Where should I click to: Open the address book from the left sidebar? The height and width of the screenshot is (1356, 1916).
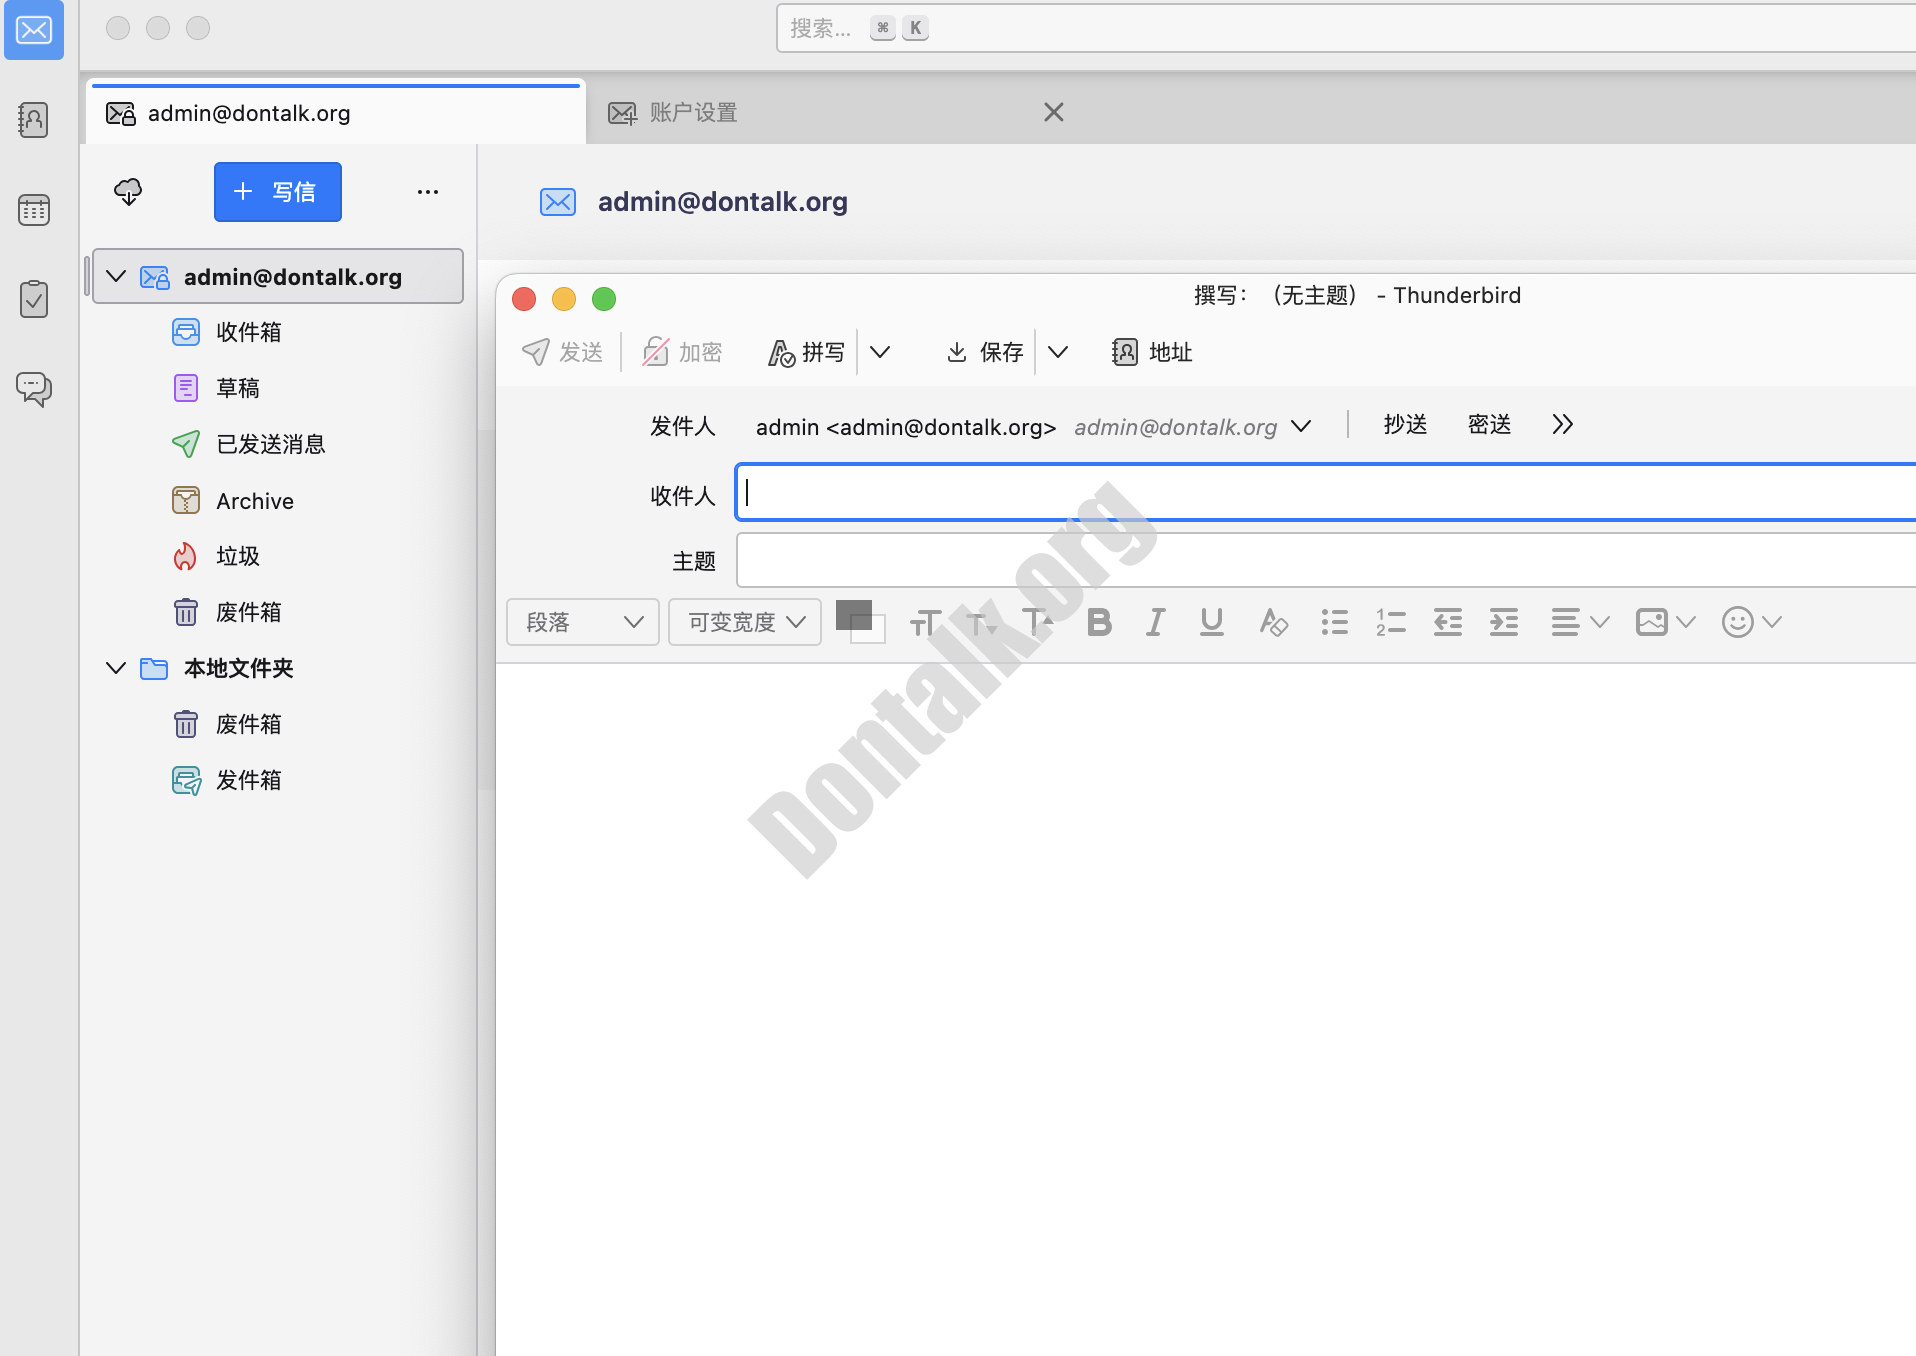tap(33, 120)
